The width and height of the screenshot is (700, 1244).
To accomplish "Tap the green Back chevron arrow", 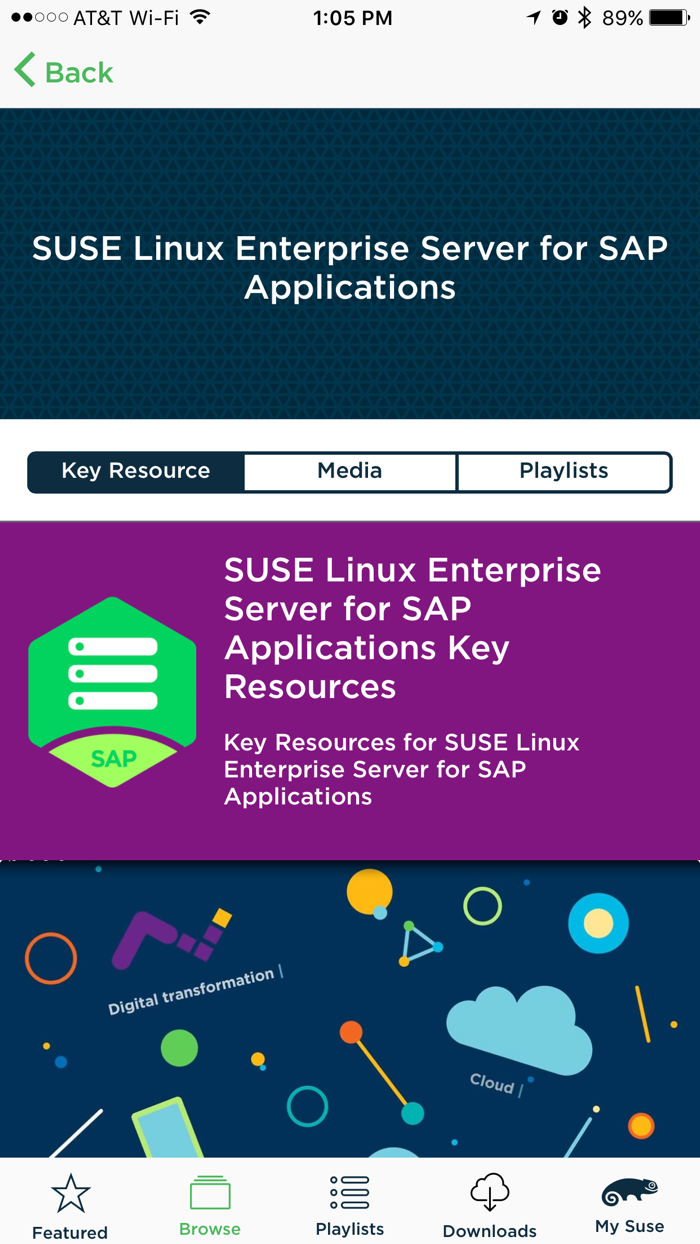I will pos(25,71).
